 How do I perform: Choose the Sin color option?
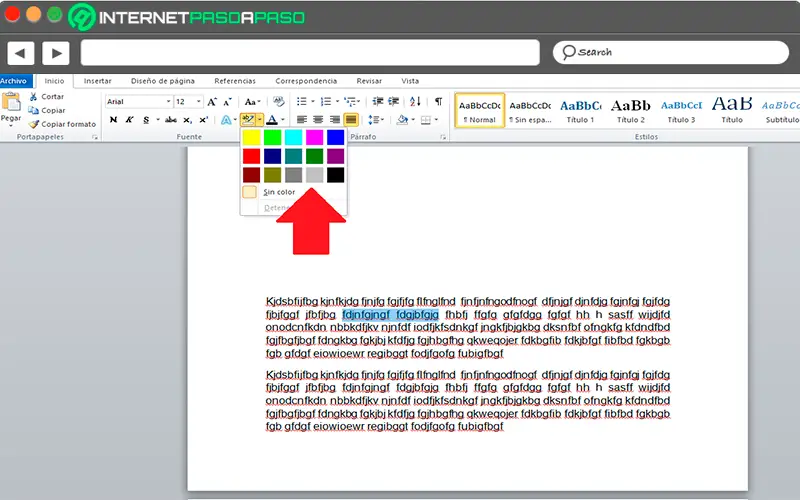(x=279, y=191)
